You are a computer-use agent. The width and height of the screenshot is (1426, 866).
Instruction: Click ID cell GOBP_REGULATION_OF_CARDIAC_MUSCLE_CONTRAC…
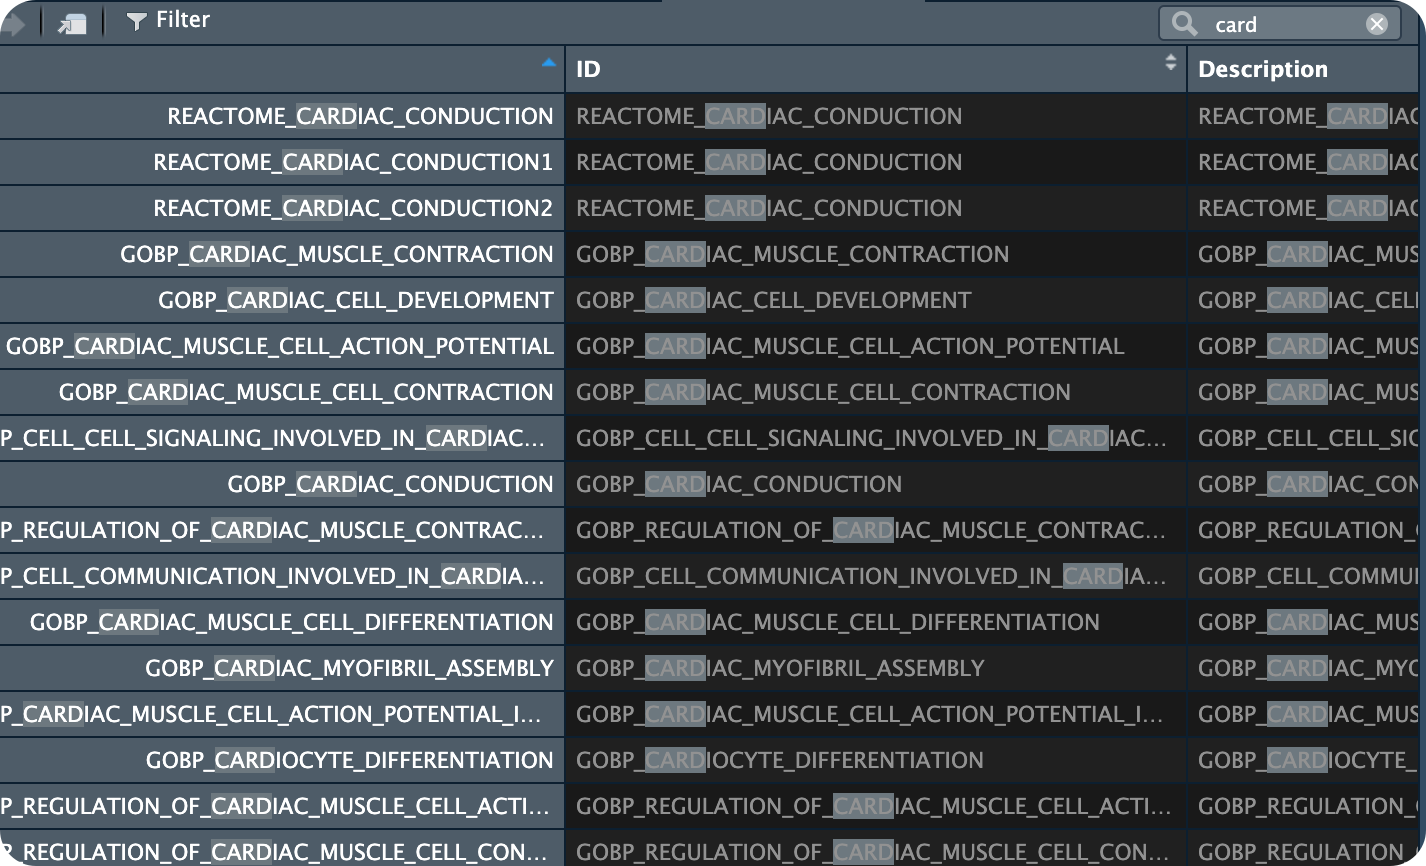point(876,530)
